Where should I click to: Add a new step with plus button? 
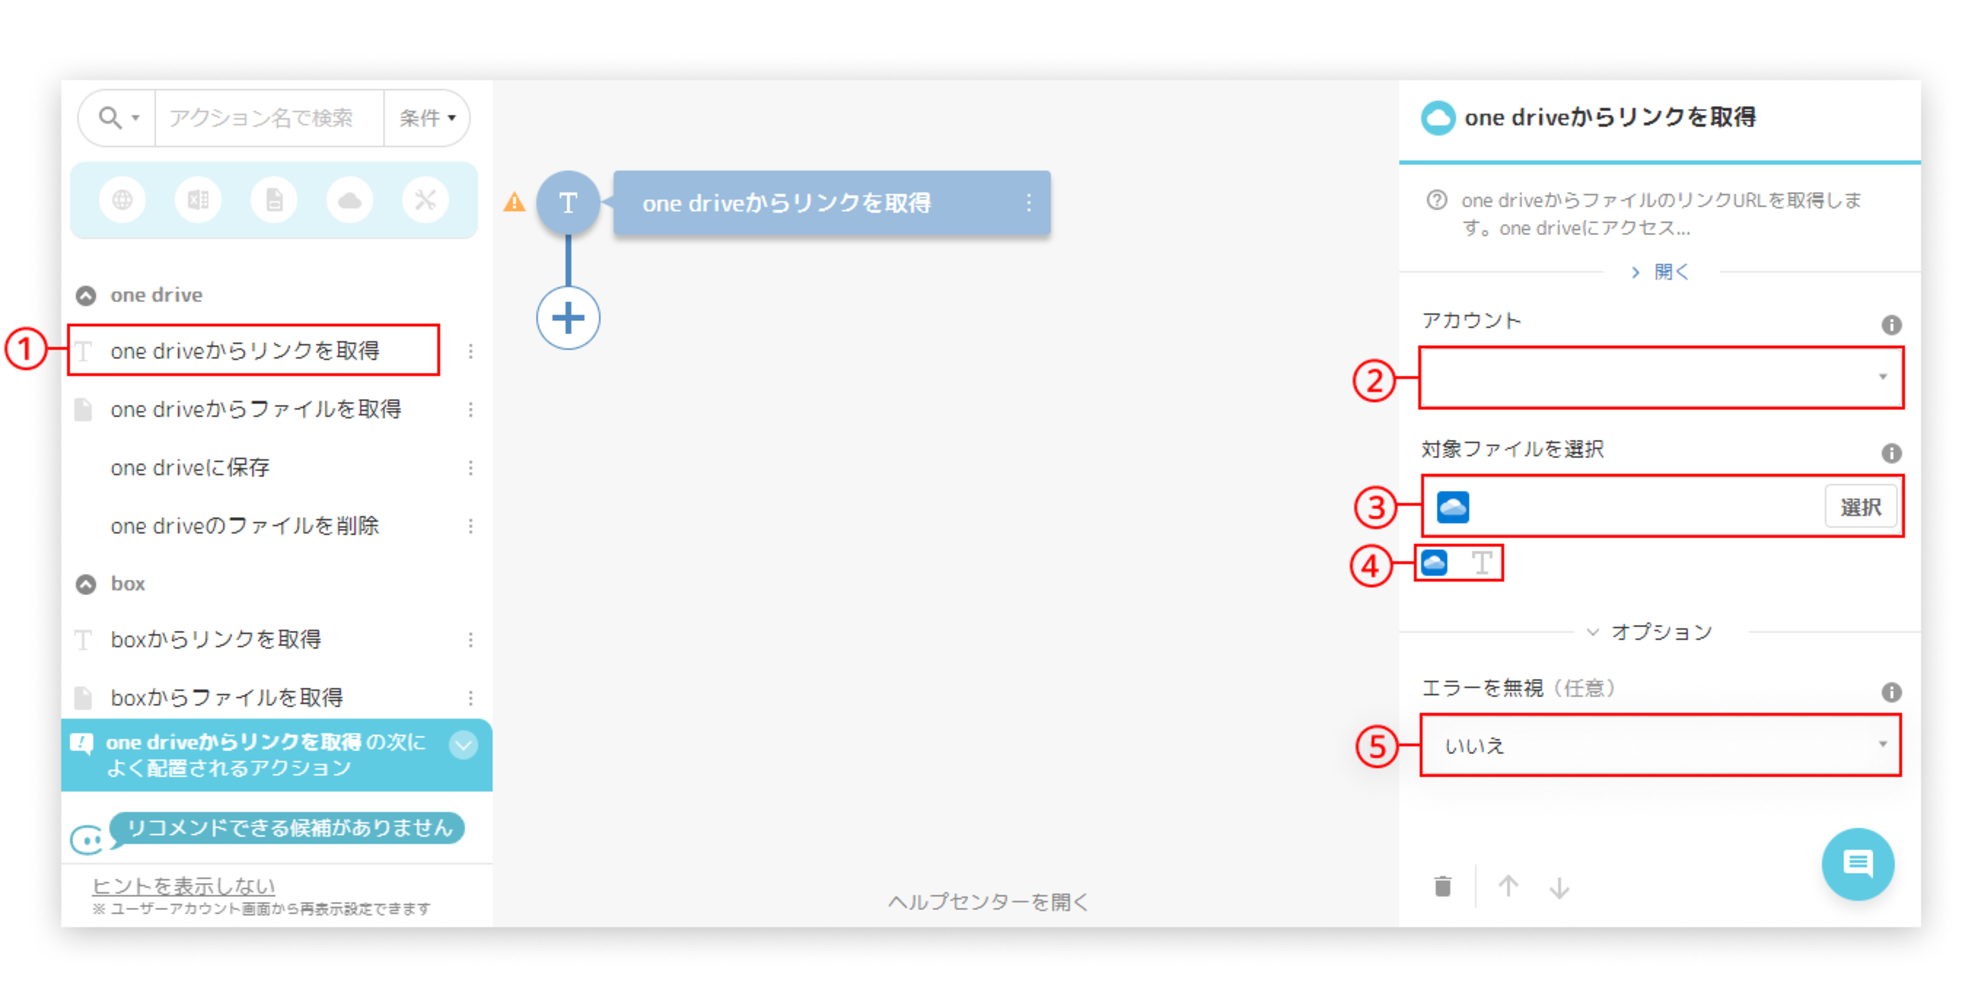[568, 318]
